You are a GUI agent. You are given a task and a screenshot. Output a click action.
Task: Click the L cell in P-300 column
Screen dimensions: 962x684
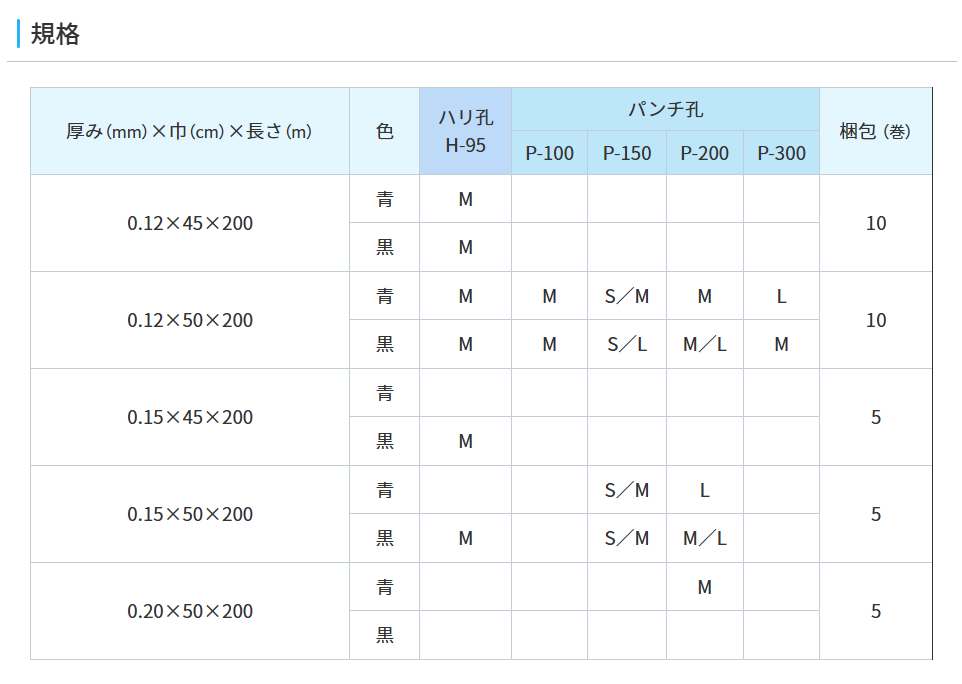781,296
